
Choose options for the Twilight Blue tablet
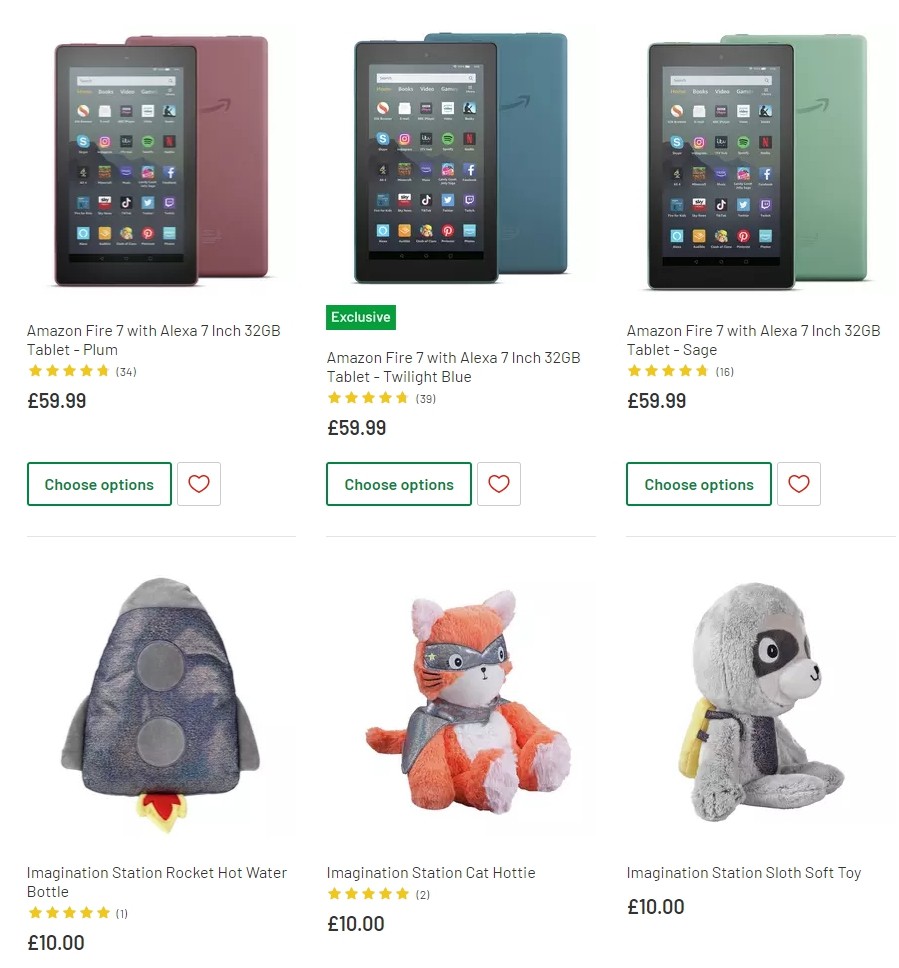click(398, 484)
